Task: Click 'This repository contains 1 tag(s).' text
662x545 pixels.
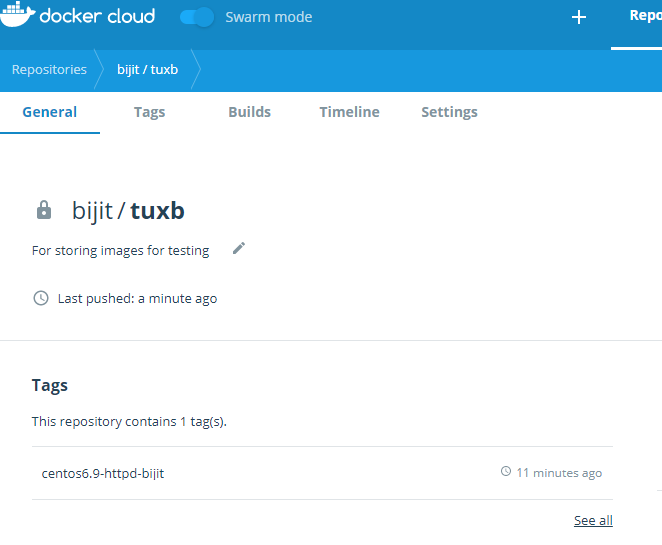Action: 129,422
